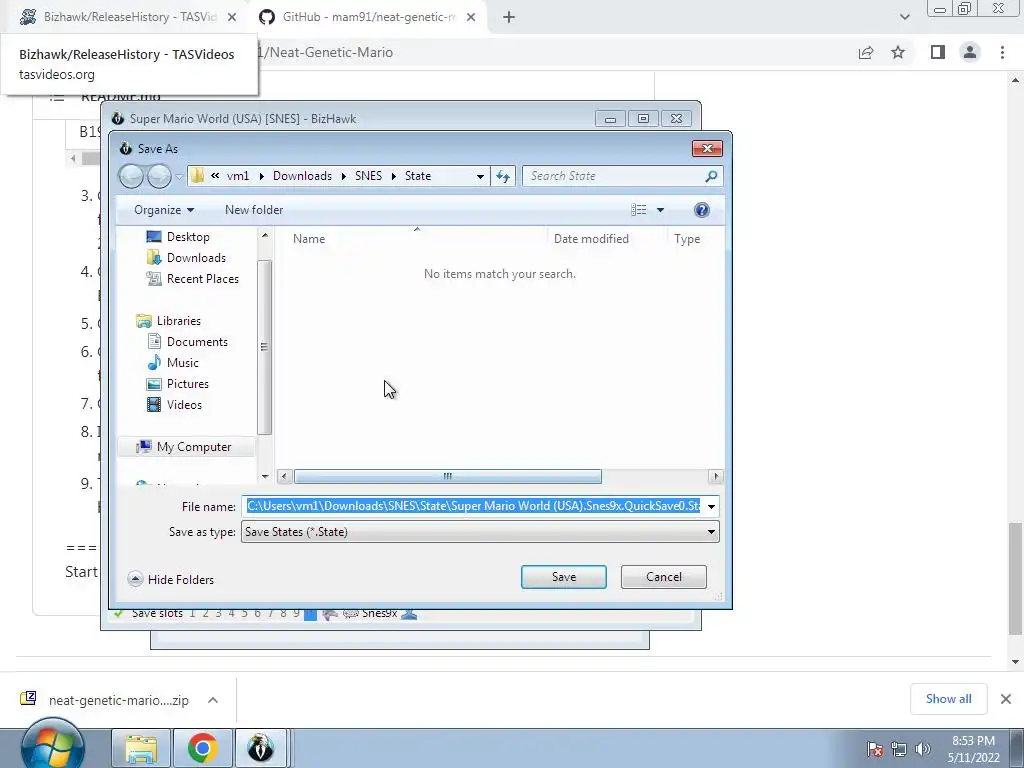Click the Type column header

[x=687, y=239]
